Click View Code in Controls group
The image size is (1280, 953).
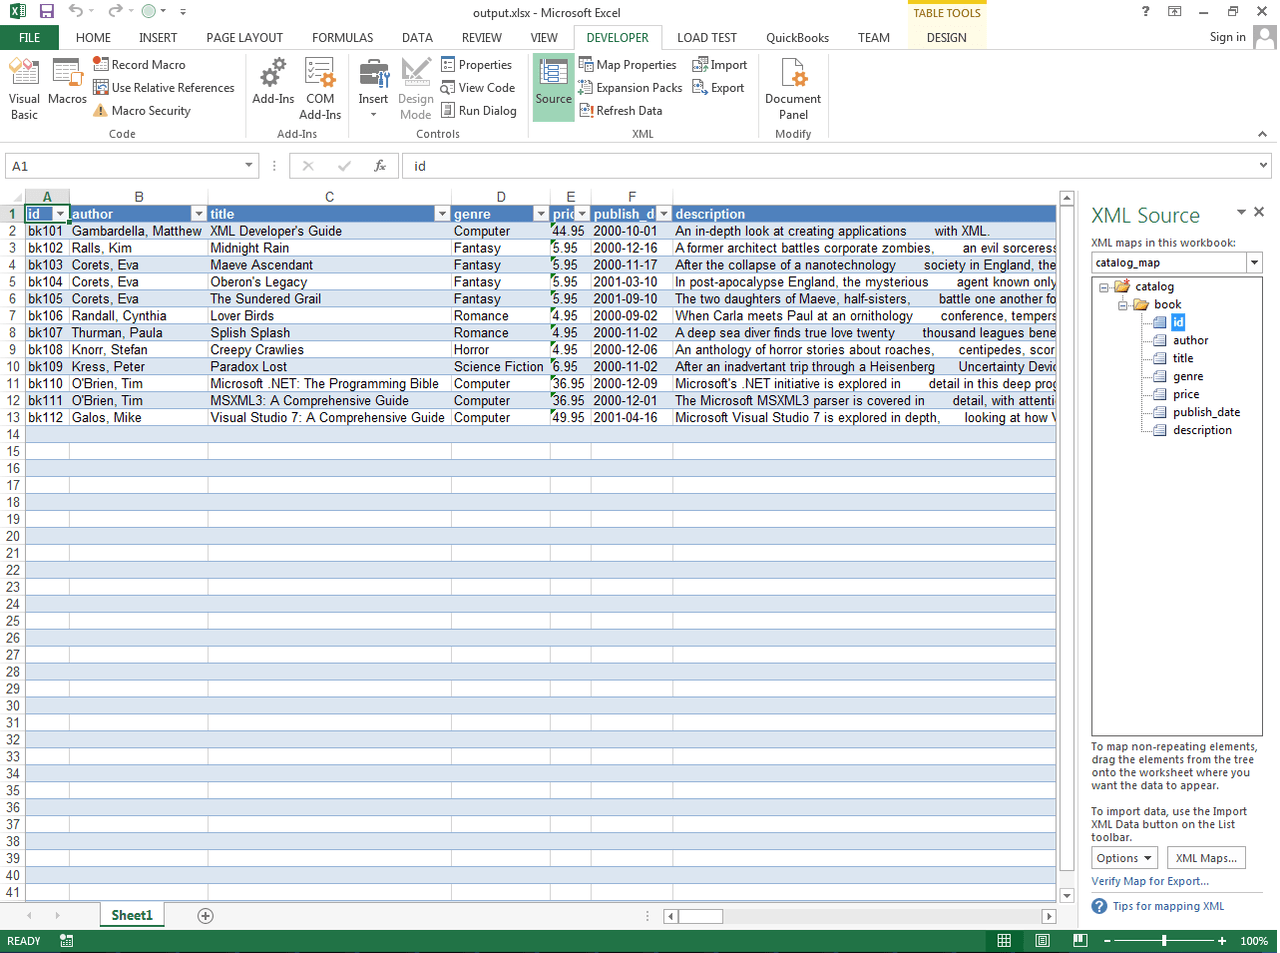(478, 87)
